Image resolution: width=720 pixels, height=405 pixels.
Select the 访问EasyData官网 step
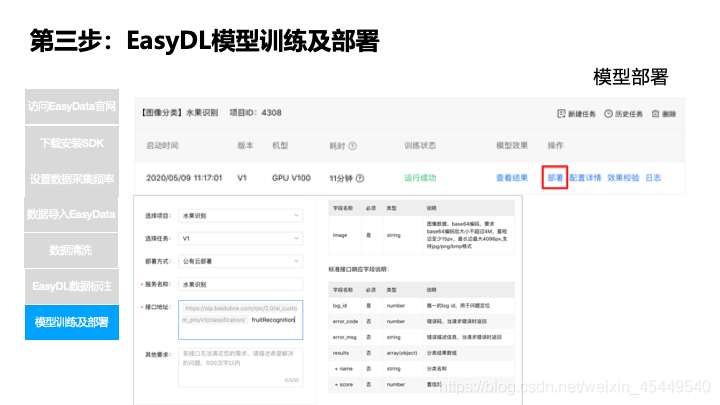click(x=72, y=106)
